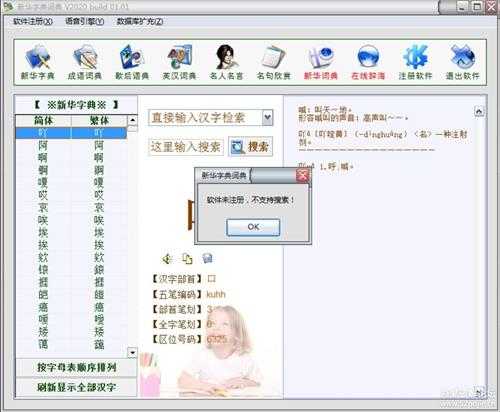Click the 【汉字部首】 value 口

click(211, 279)
